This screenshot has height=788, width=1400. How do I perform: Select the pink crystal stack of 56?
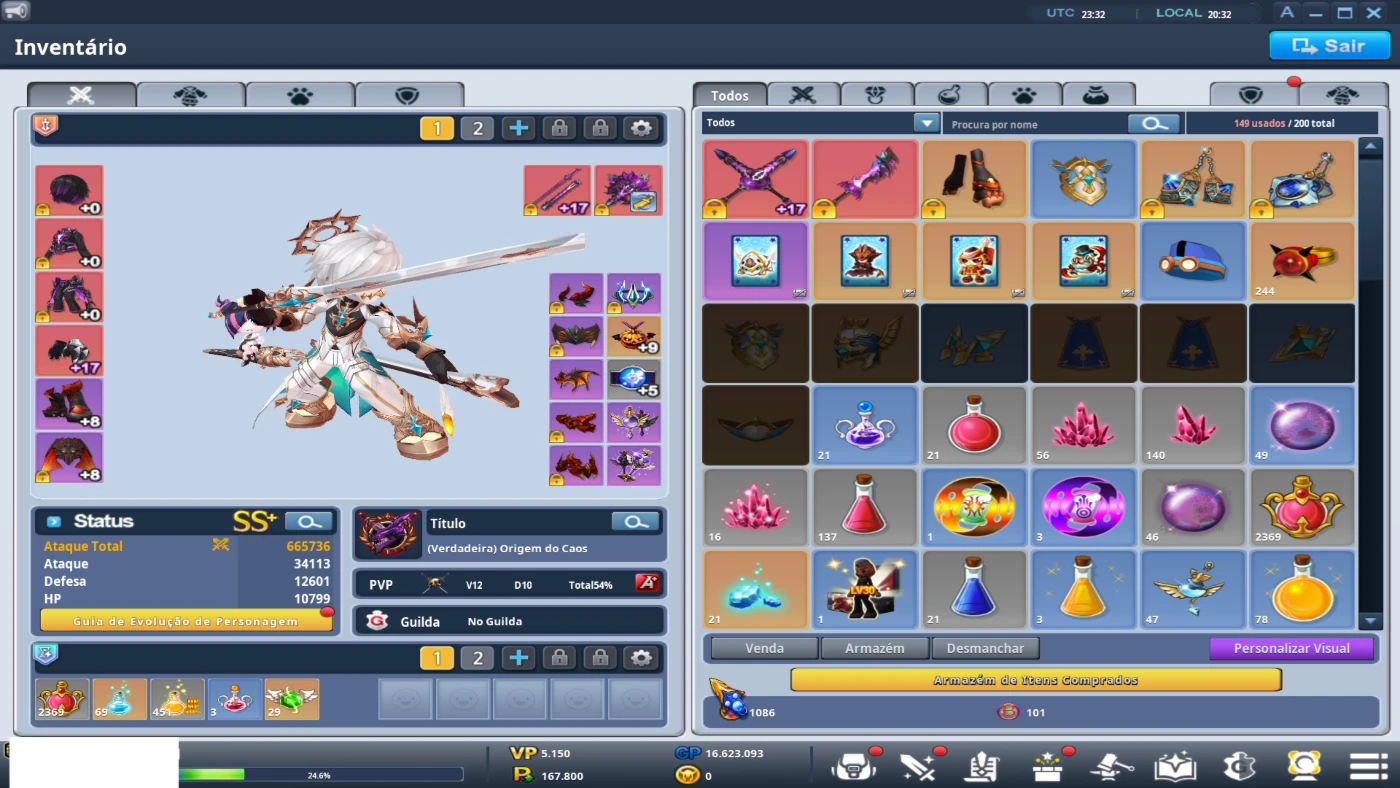point(1083,425)
